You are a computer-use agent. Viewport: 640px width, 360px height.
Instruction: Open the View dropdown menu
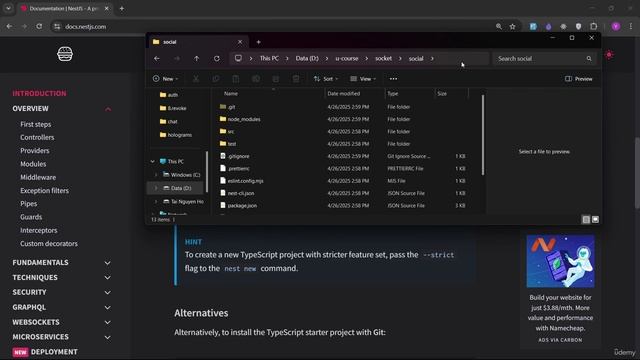click(x=363, y=79)
